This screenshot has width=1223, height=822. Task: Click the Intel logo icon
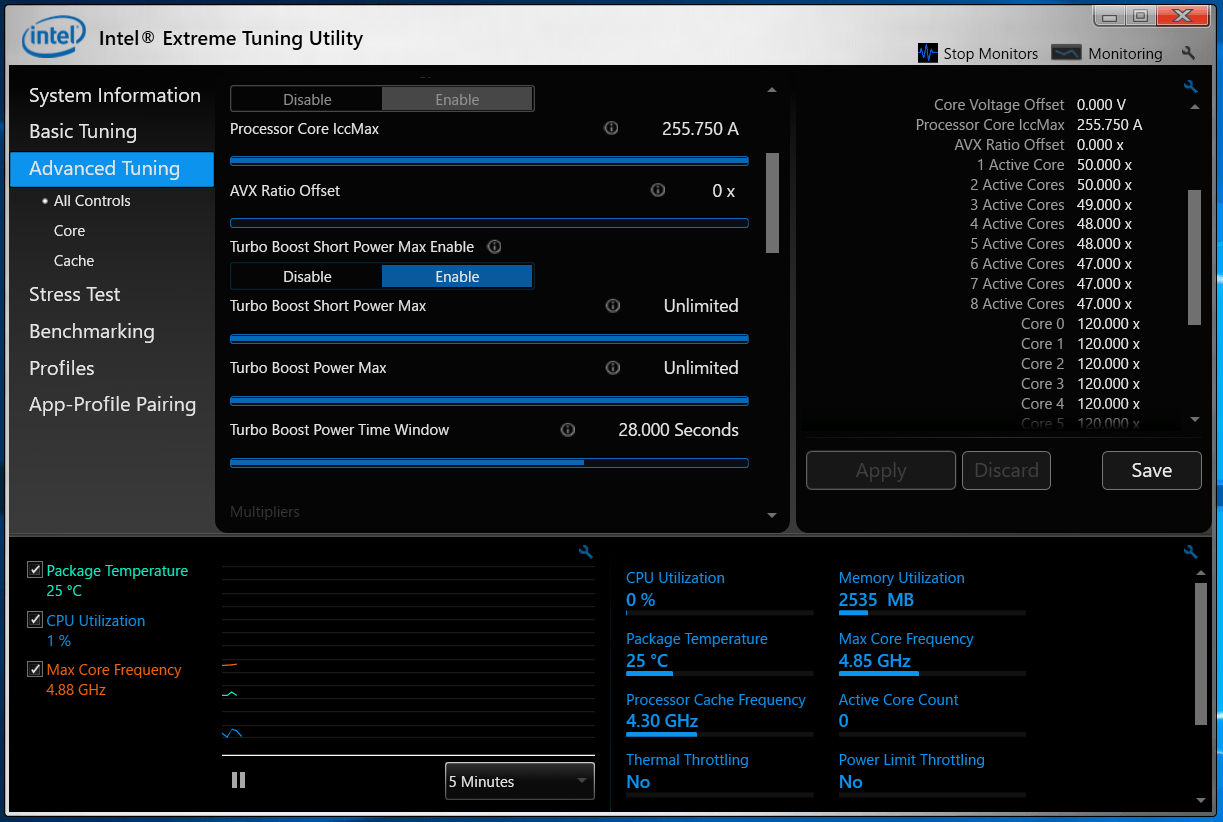point(54,38)
